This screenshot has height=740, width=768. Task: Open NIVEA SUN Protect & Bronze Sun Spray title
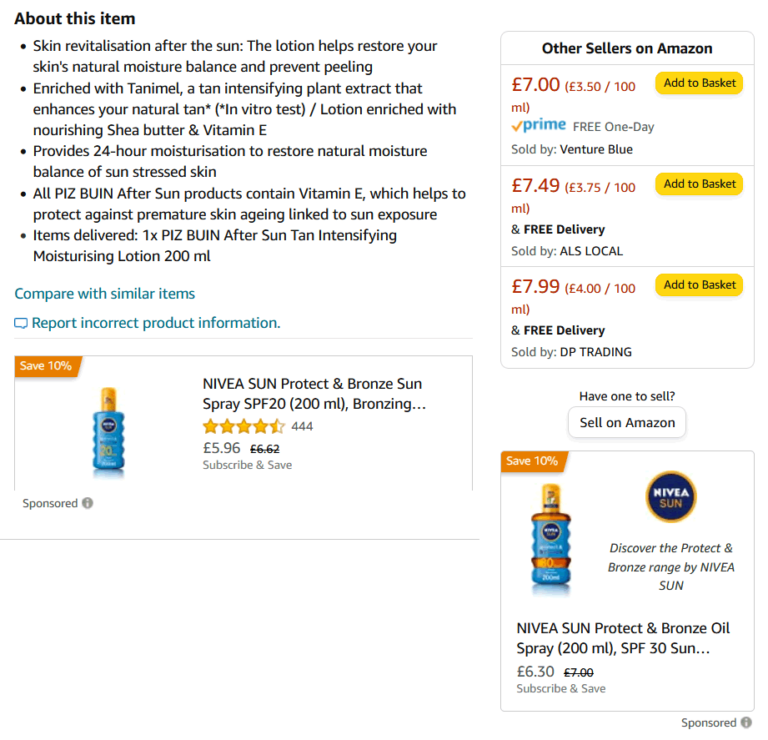pos(314,394)
